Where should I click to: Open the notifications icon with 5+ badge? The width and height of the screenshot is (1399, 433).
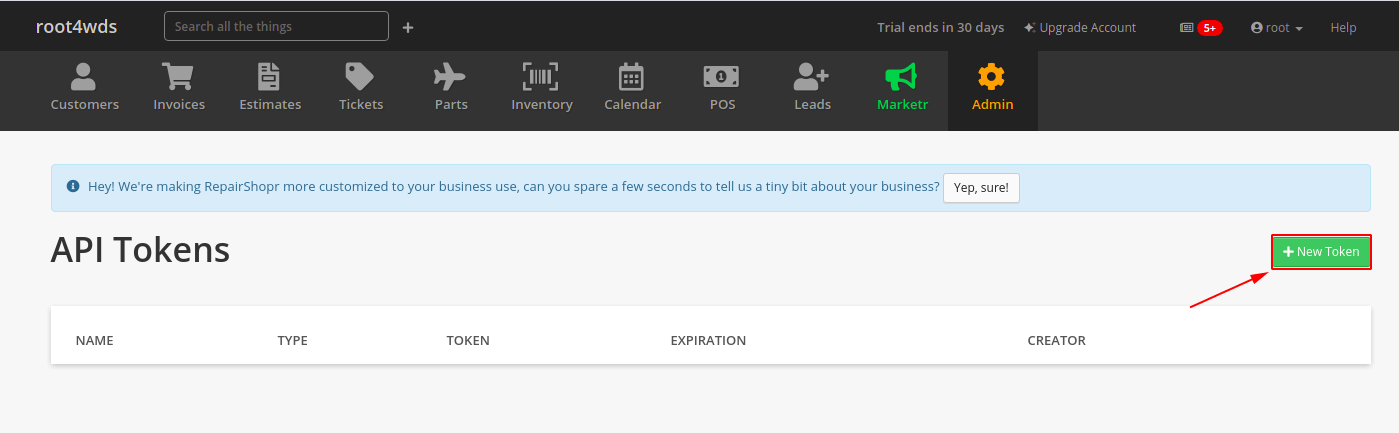1201,28
